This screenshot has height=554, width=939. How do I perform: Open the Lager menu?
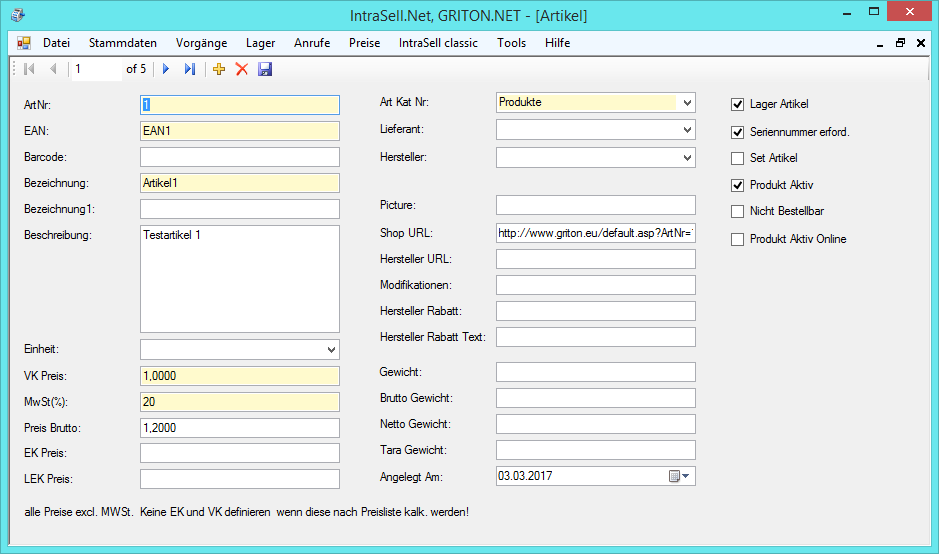pyautogui.click(x=261, y=43)
